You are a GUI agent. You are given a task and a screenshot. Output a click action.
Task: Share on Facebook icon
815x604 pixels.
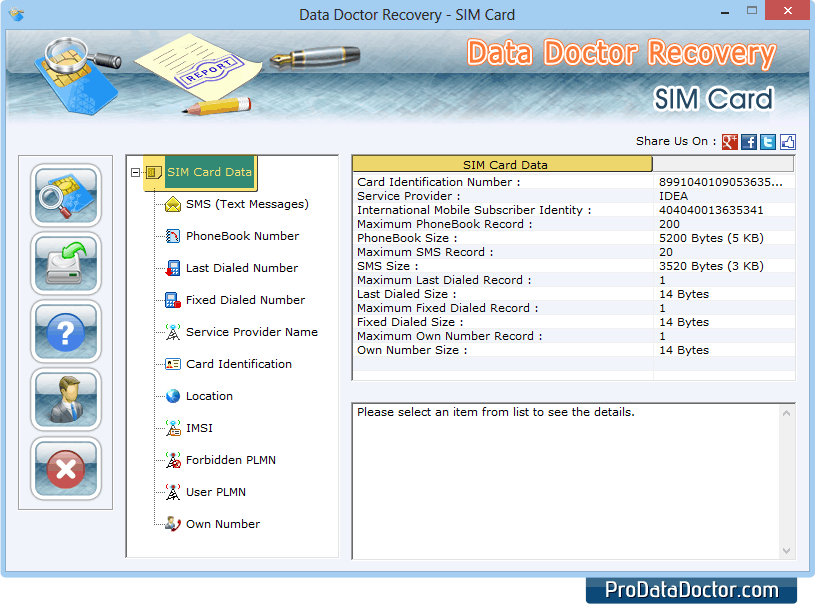pyautogui.click(x=749, y=141)
